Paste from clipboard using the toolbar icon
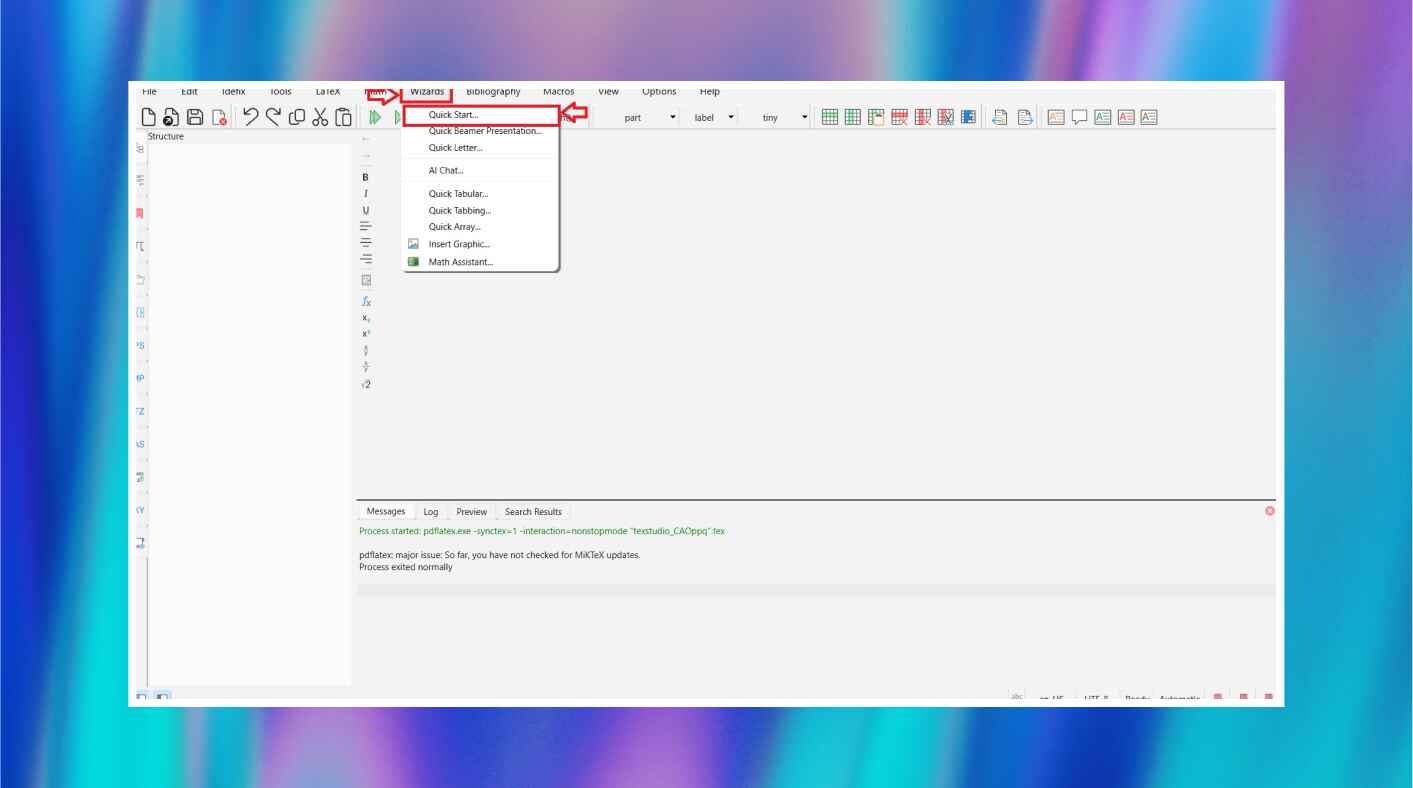The image size is (1413, 788). pos(343,117)
